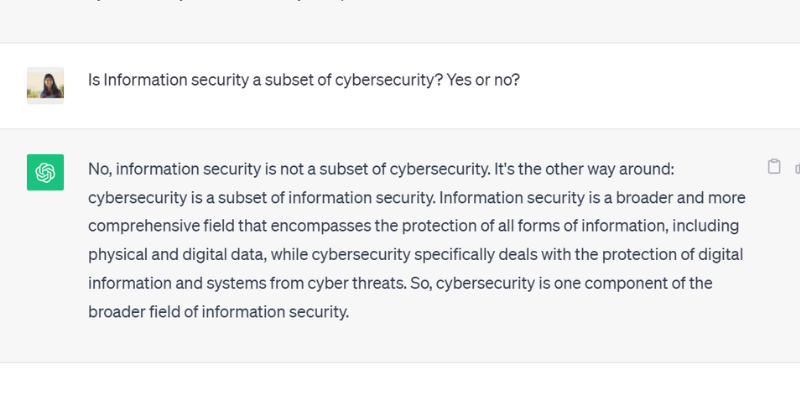Click the text "cybersecurity is a subset of information security"

(x=260, y=197)
